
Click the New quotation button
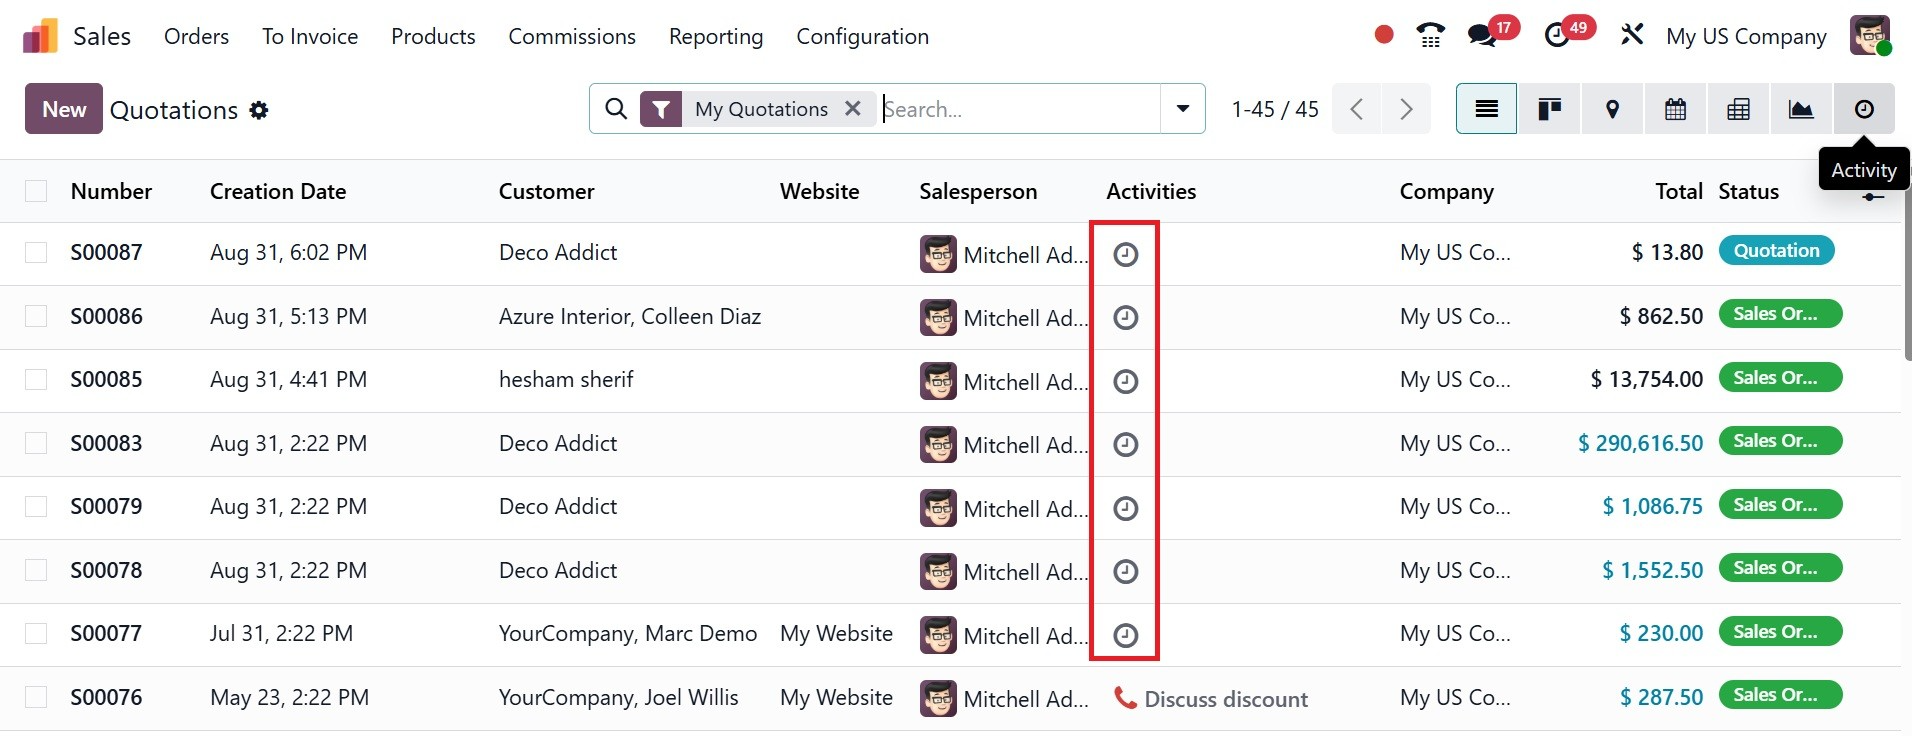[x=64, y=109]
